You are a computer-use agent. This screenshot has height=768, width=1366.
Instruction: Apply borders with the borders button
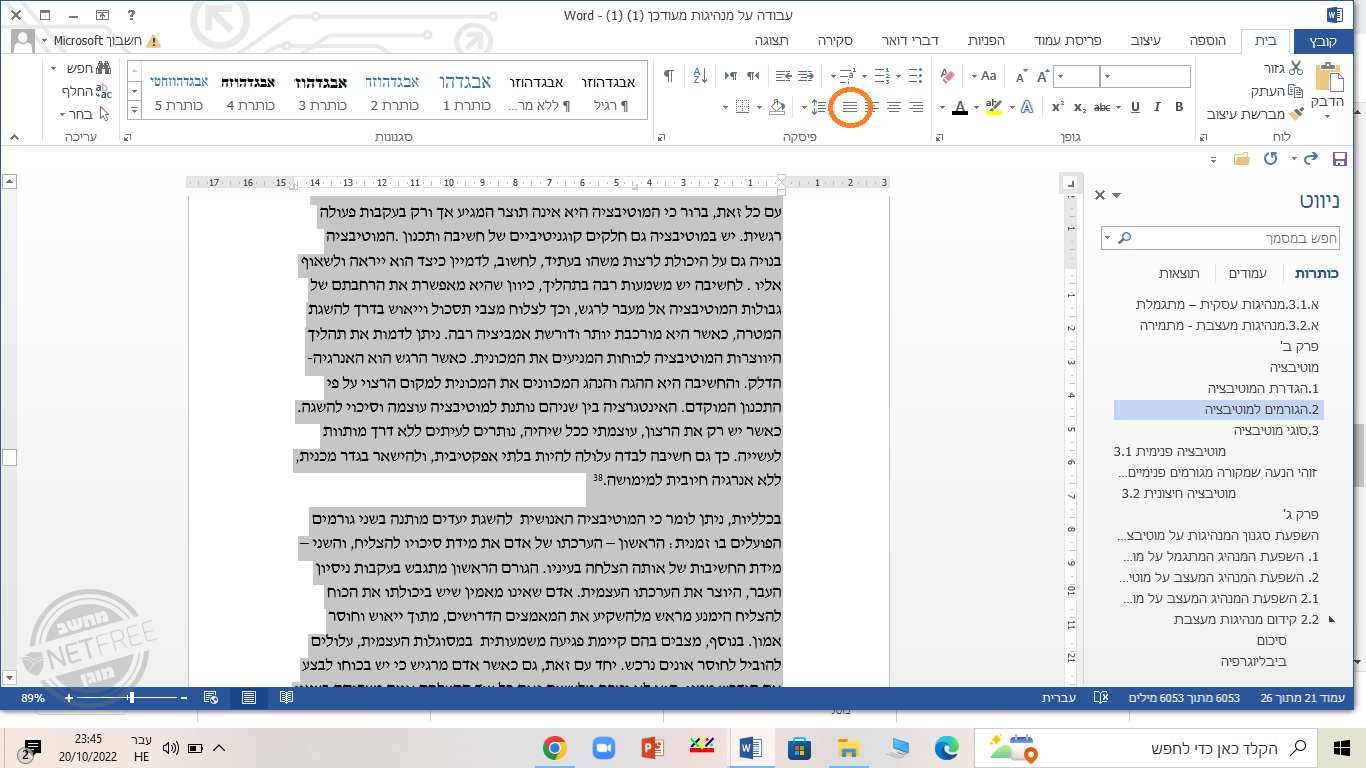[742, 108]
